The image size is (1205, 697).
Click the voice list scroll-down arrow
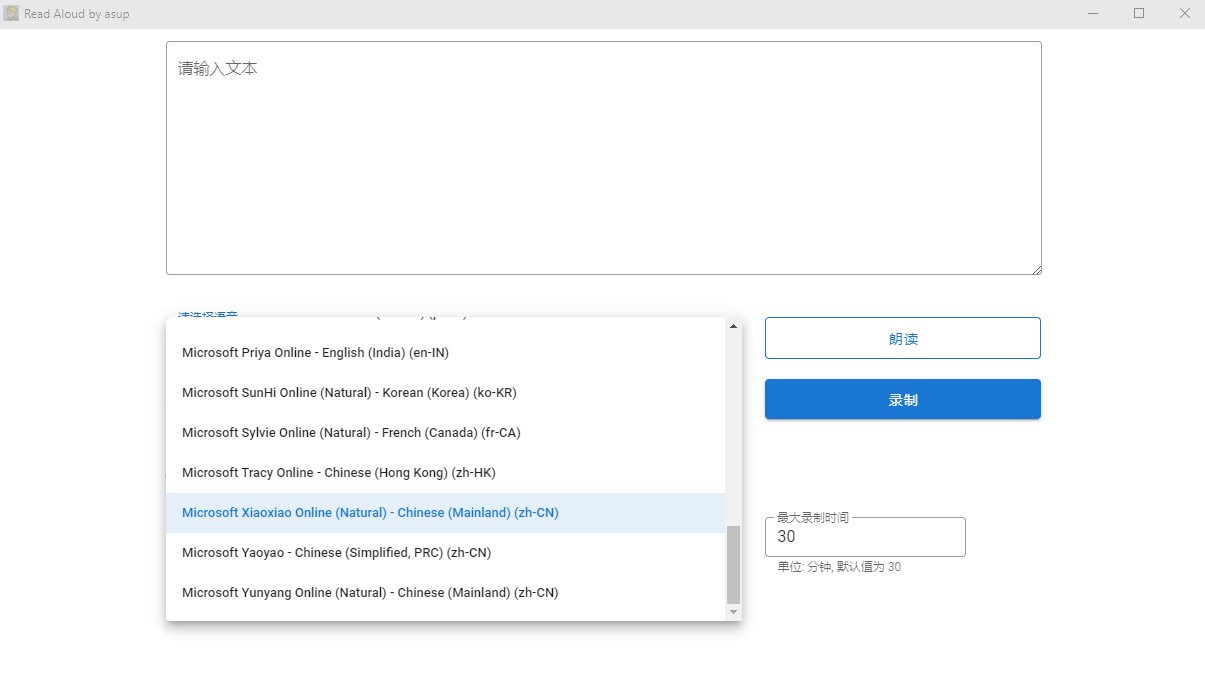point(733,611)
